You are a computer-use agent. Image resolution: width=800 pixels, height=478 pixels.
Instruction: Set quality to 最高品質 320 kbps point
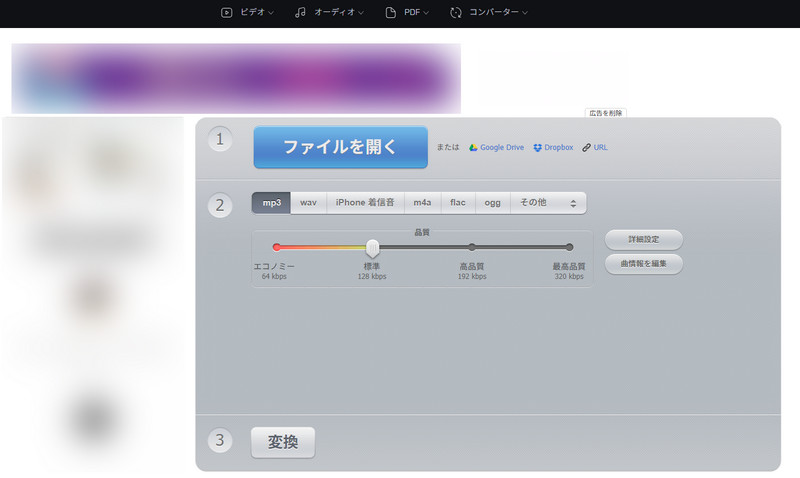pyautogui.click(x=569, y=247)
